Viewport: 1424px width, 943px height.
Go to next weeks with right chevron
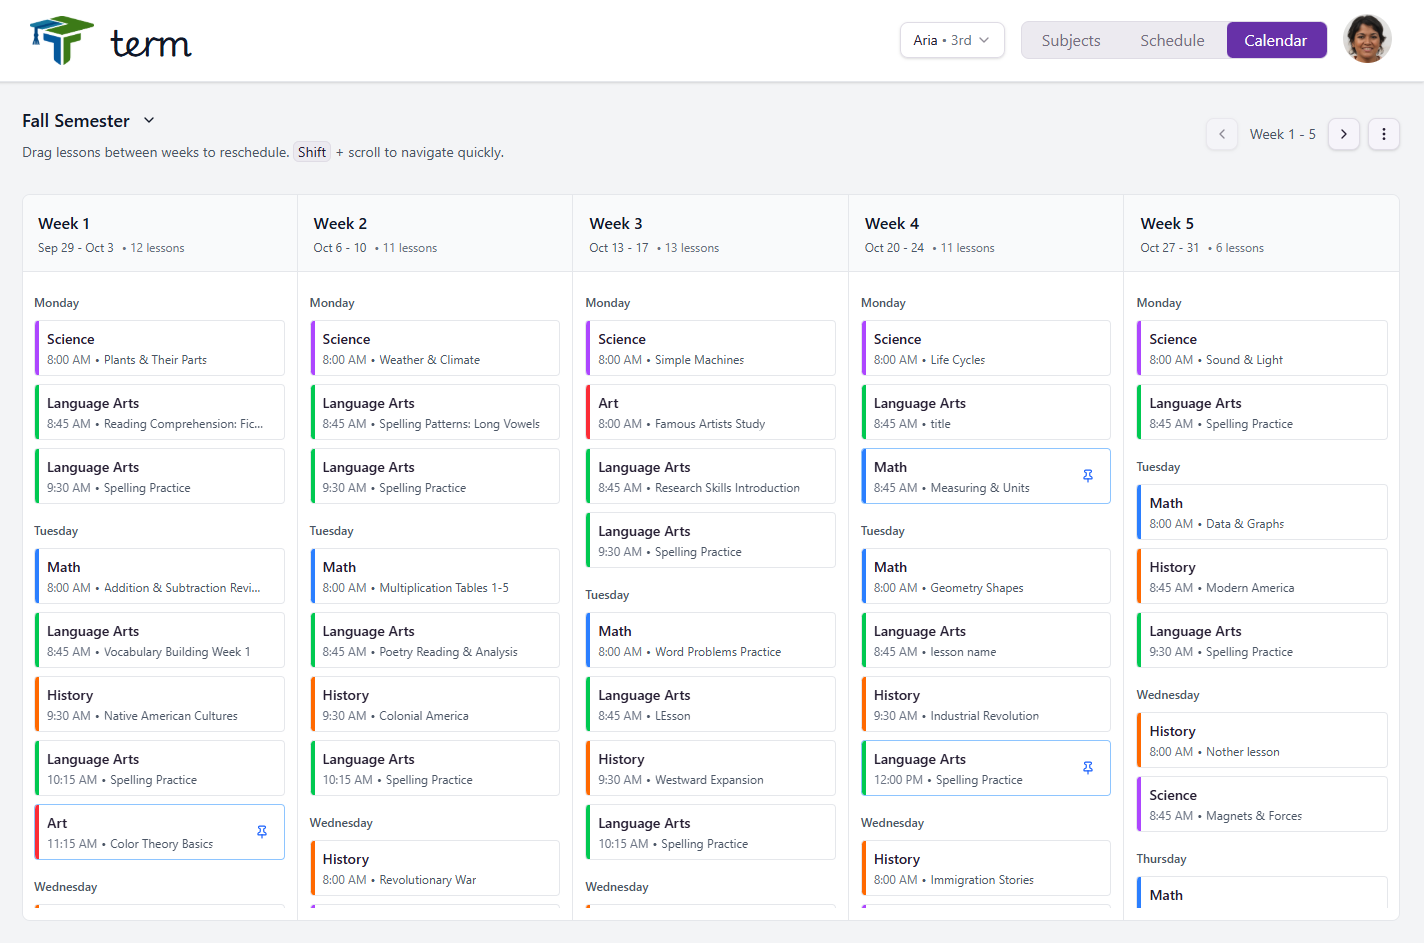(1343, 134)
